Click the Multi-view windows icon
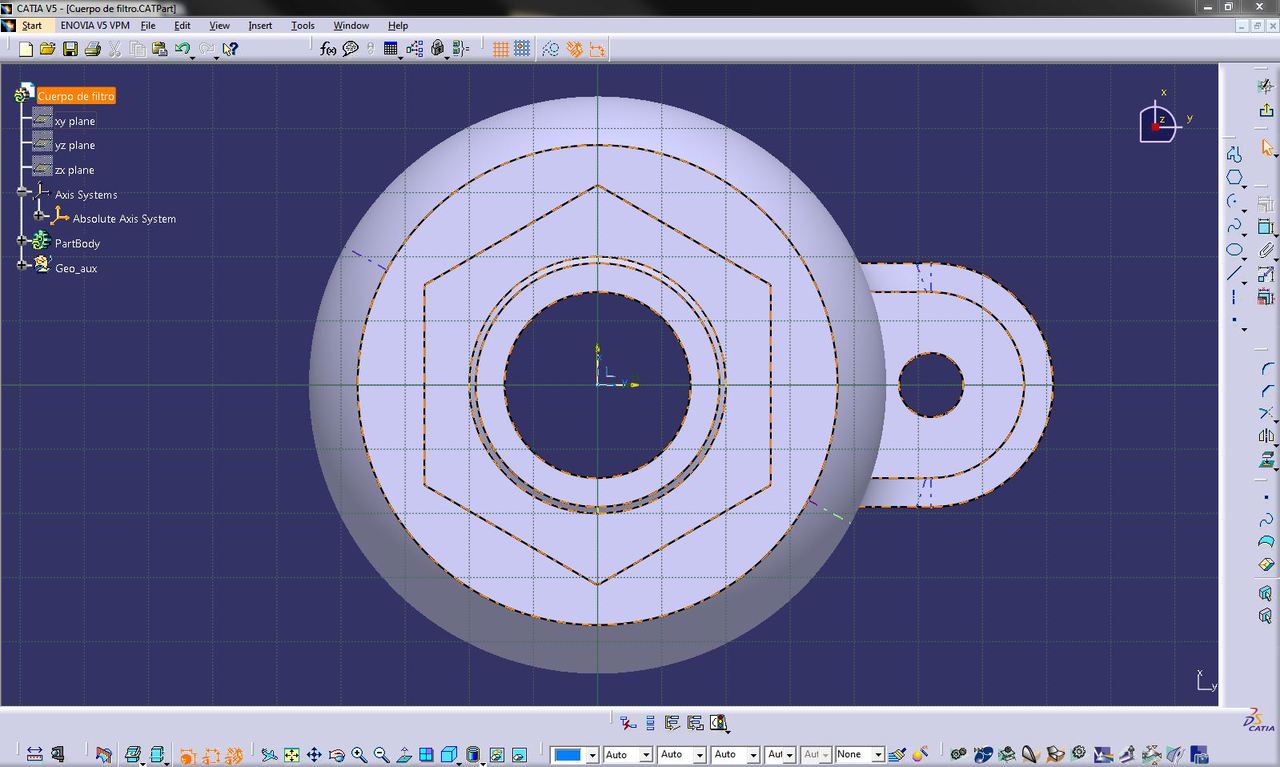This screenshot has width=1280, height=767. [426, 755]
